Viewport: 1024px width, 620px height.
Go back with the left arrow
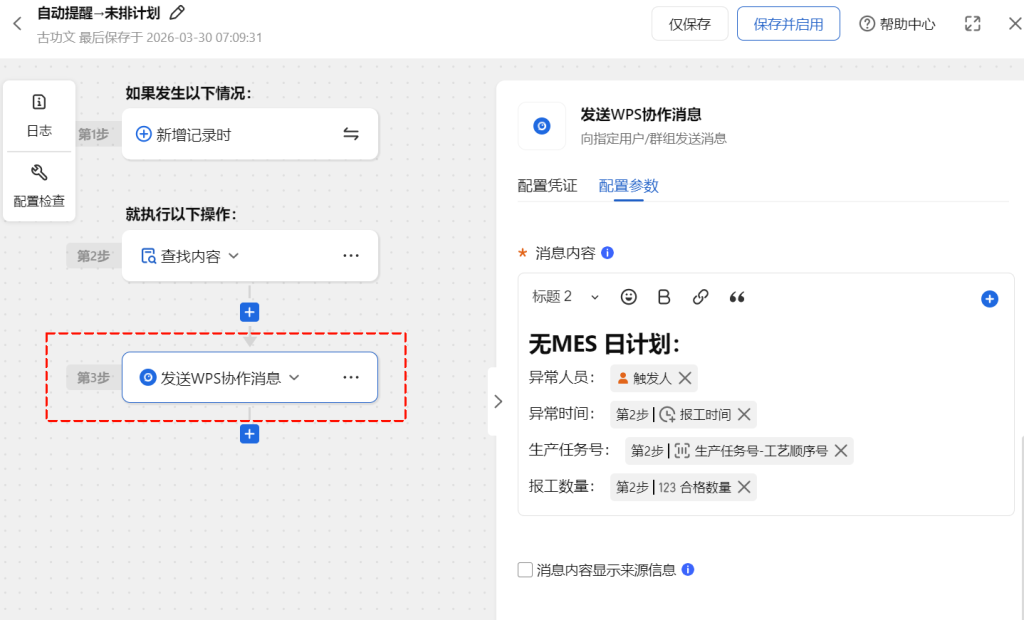[x=18, y=24]
